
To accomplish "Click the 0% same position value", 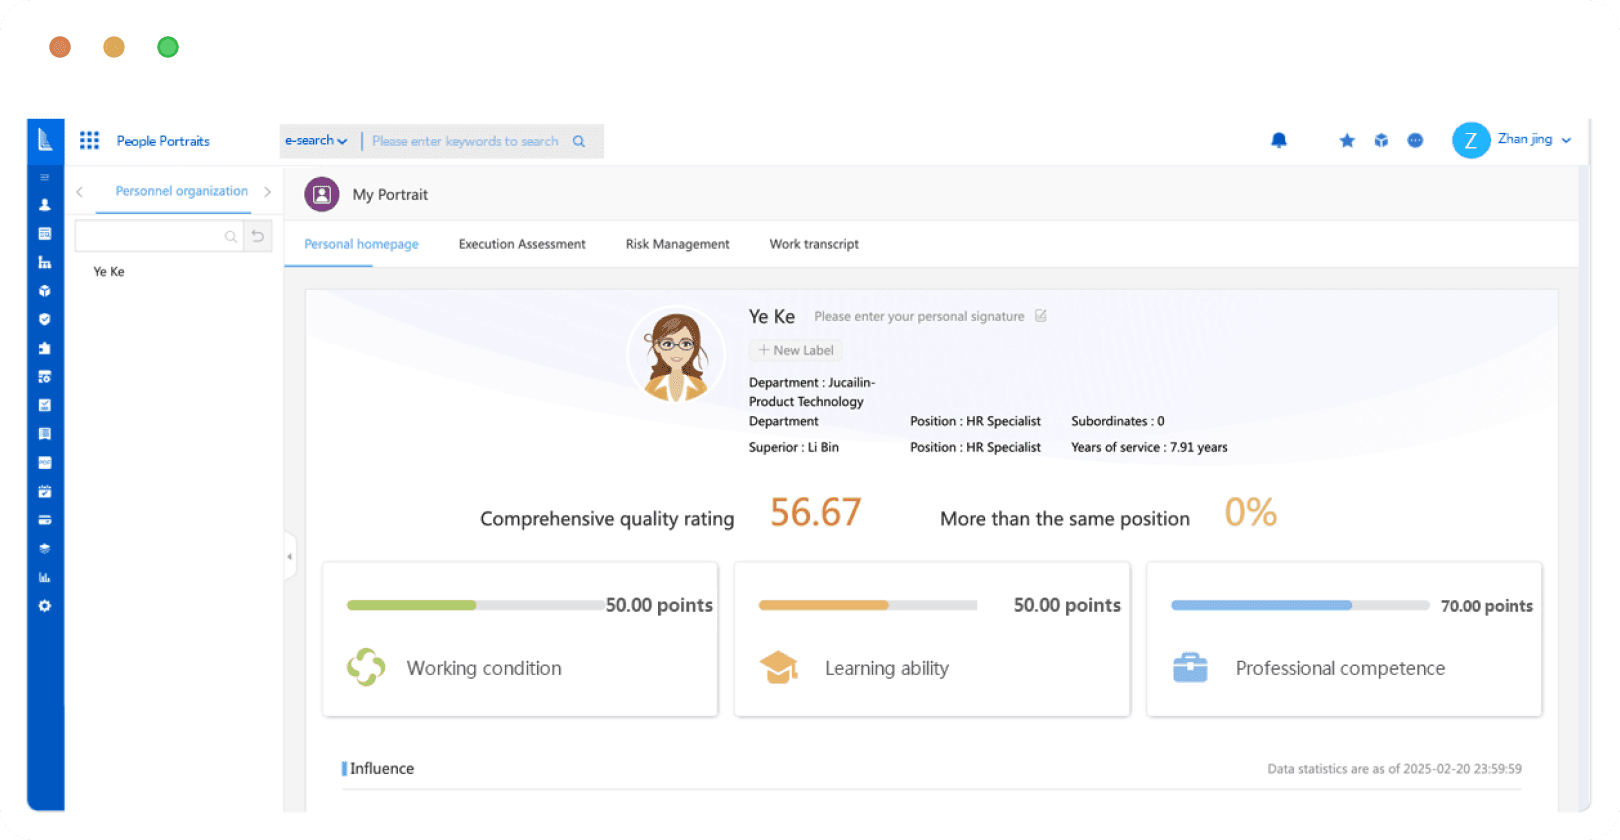I will 1251,513.
